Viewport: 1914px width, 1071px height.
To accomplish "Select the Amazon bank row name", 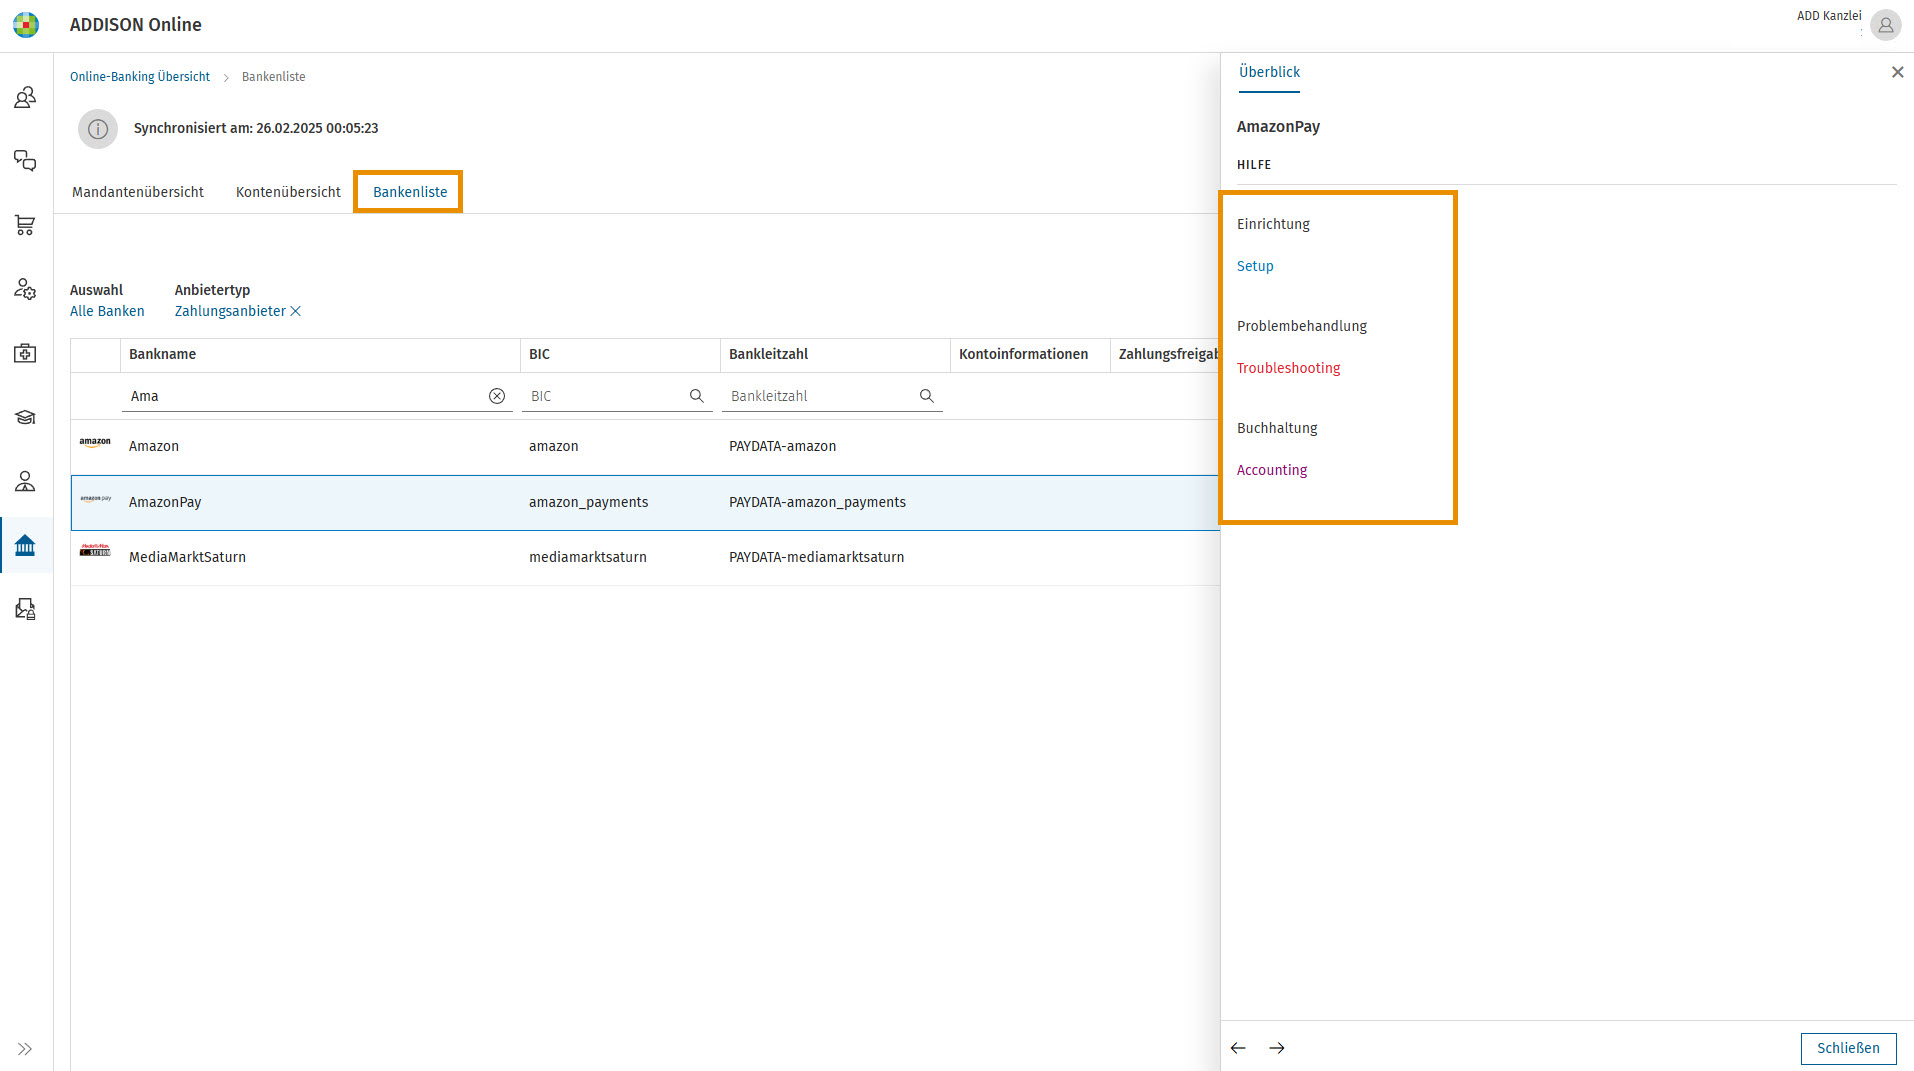I will pyautogui.click(x=154, y=446).
